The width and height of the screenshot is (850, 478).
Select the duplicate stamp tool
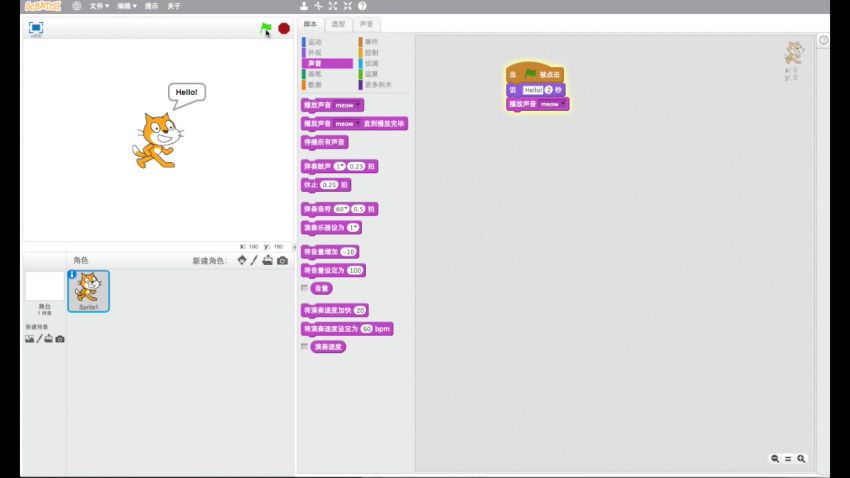(x=304, y=6)
